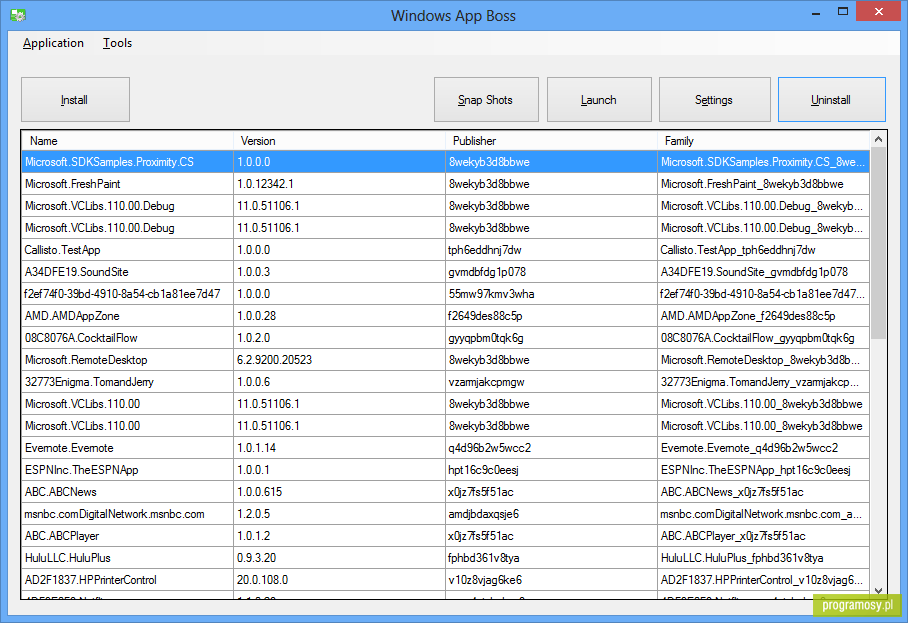Click publisher fphbd361v8tya cell
The width and height of the screenshot is (908, 623).
click(551, 558)
